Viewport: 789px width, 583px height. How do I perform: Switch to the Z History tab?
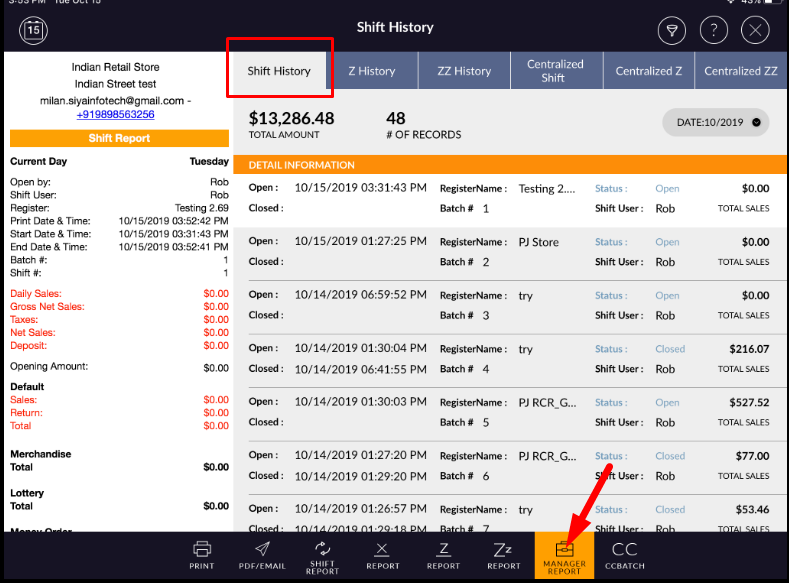[x=372, y=71]
